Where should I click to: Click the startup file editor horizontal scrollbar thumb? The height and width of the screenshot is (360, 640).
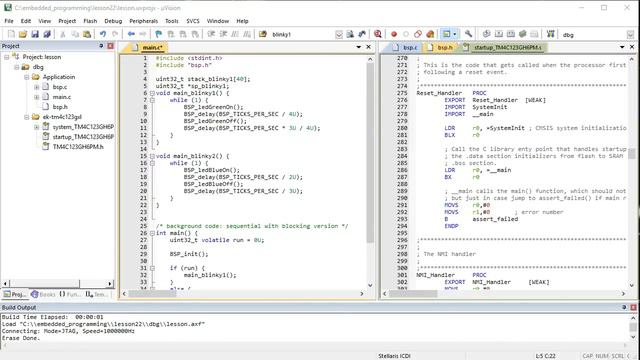coord(413,293)
